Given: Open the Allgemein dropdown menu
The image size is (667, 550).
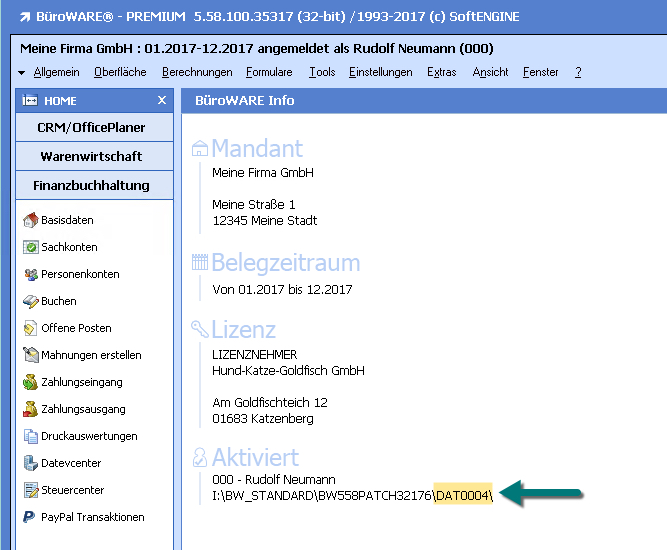Looking at the screenshot, I should [x=55, y=72].
